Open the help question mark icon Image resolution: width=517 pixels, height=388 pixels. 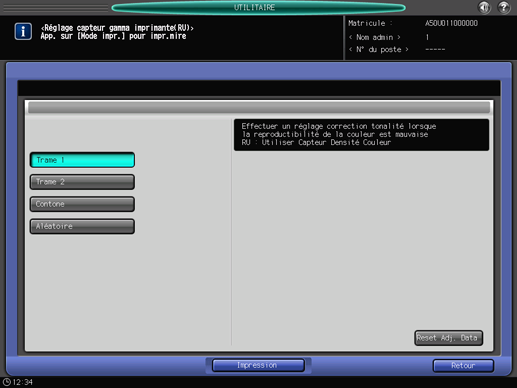(x=504, y=7)
